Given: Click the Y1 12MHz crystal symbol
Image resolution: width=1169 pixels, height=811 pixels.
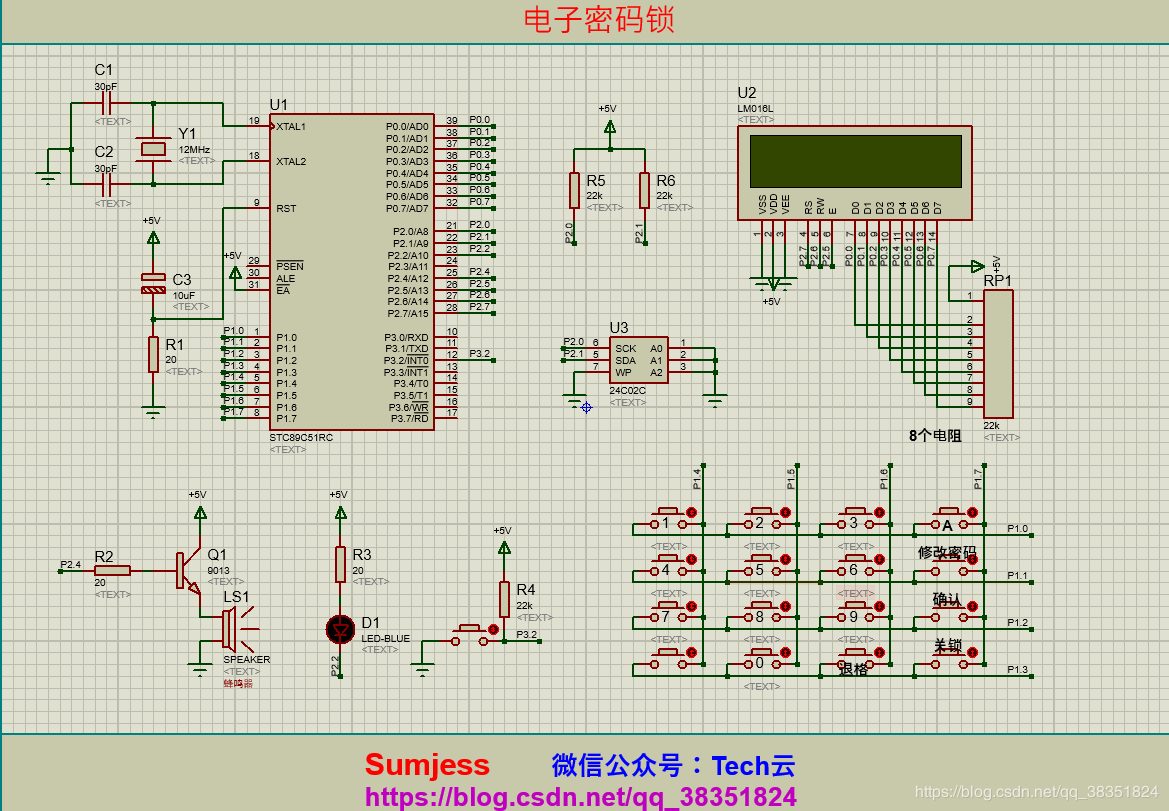Looking at the screenshot, I should coord(153,148).
